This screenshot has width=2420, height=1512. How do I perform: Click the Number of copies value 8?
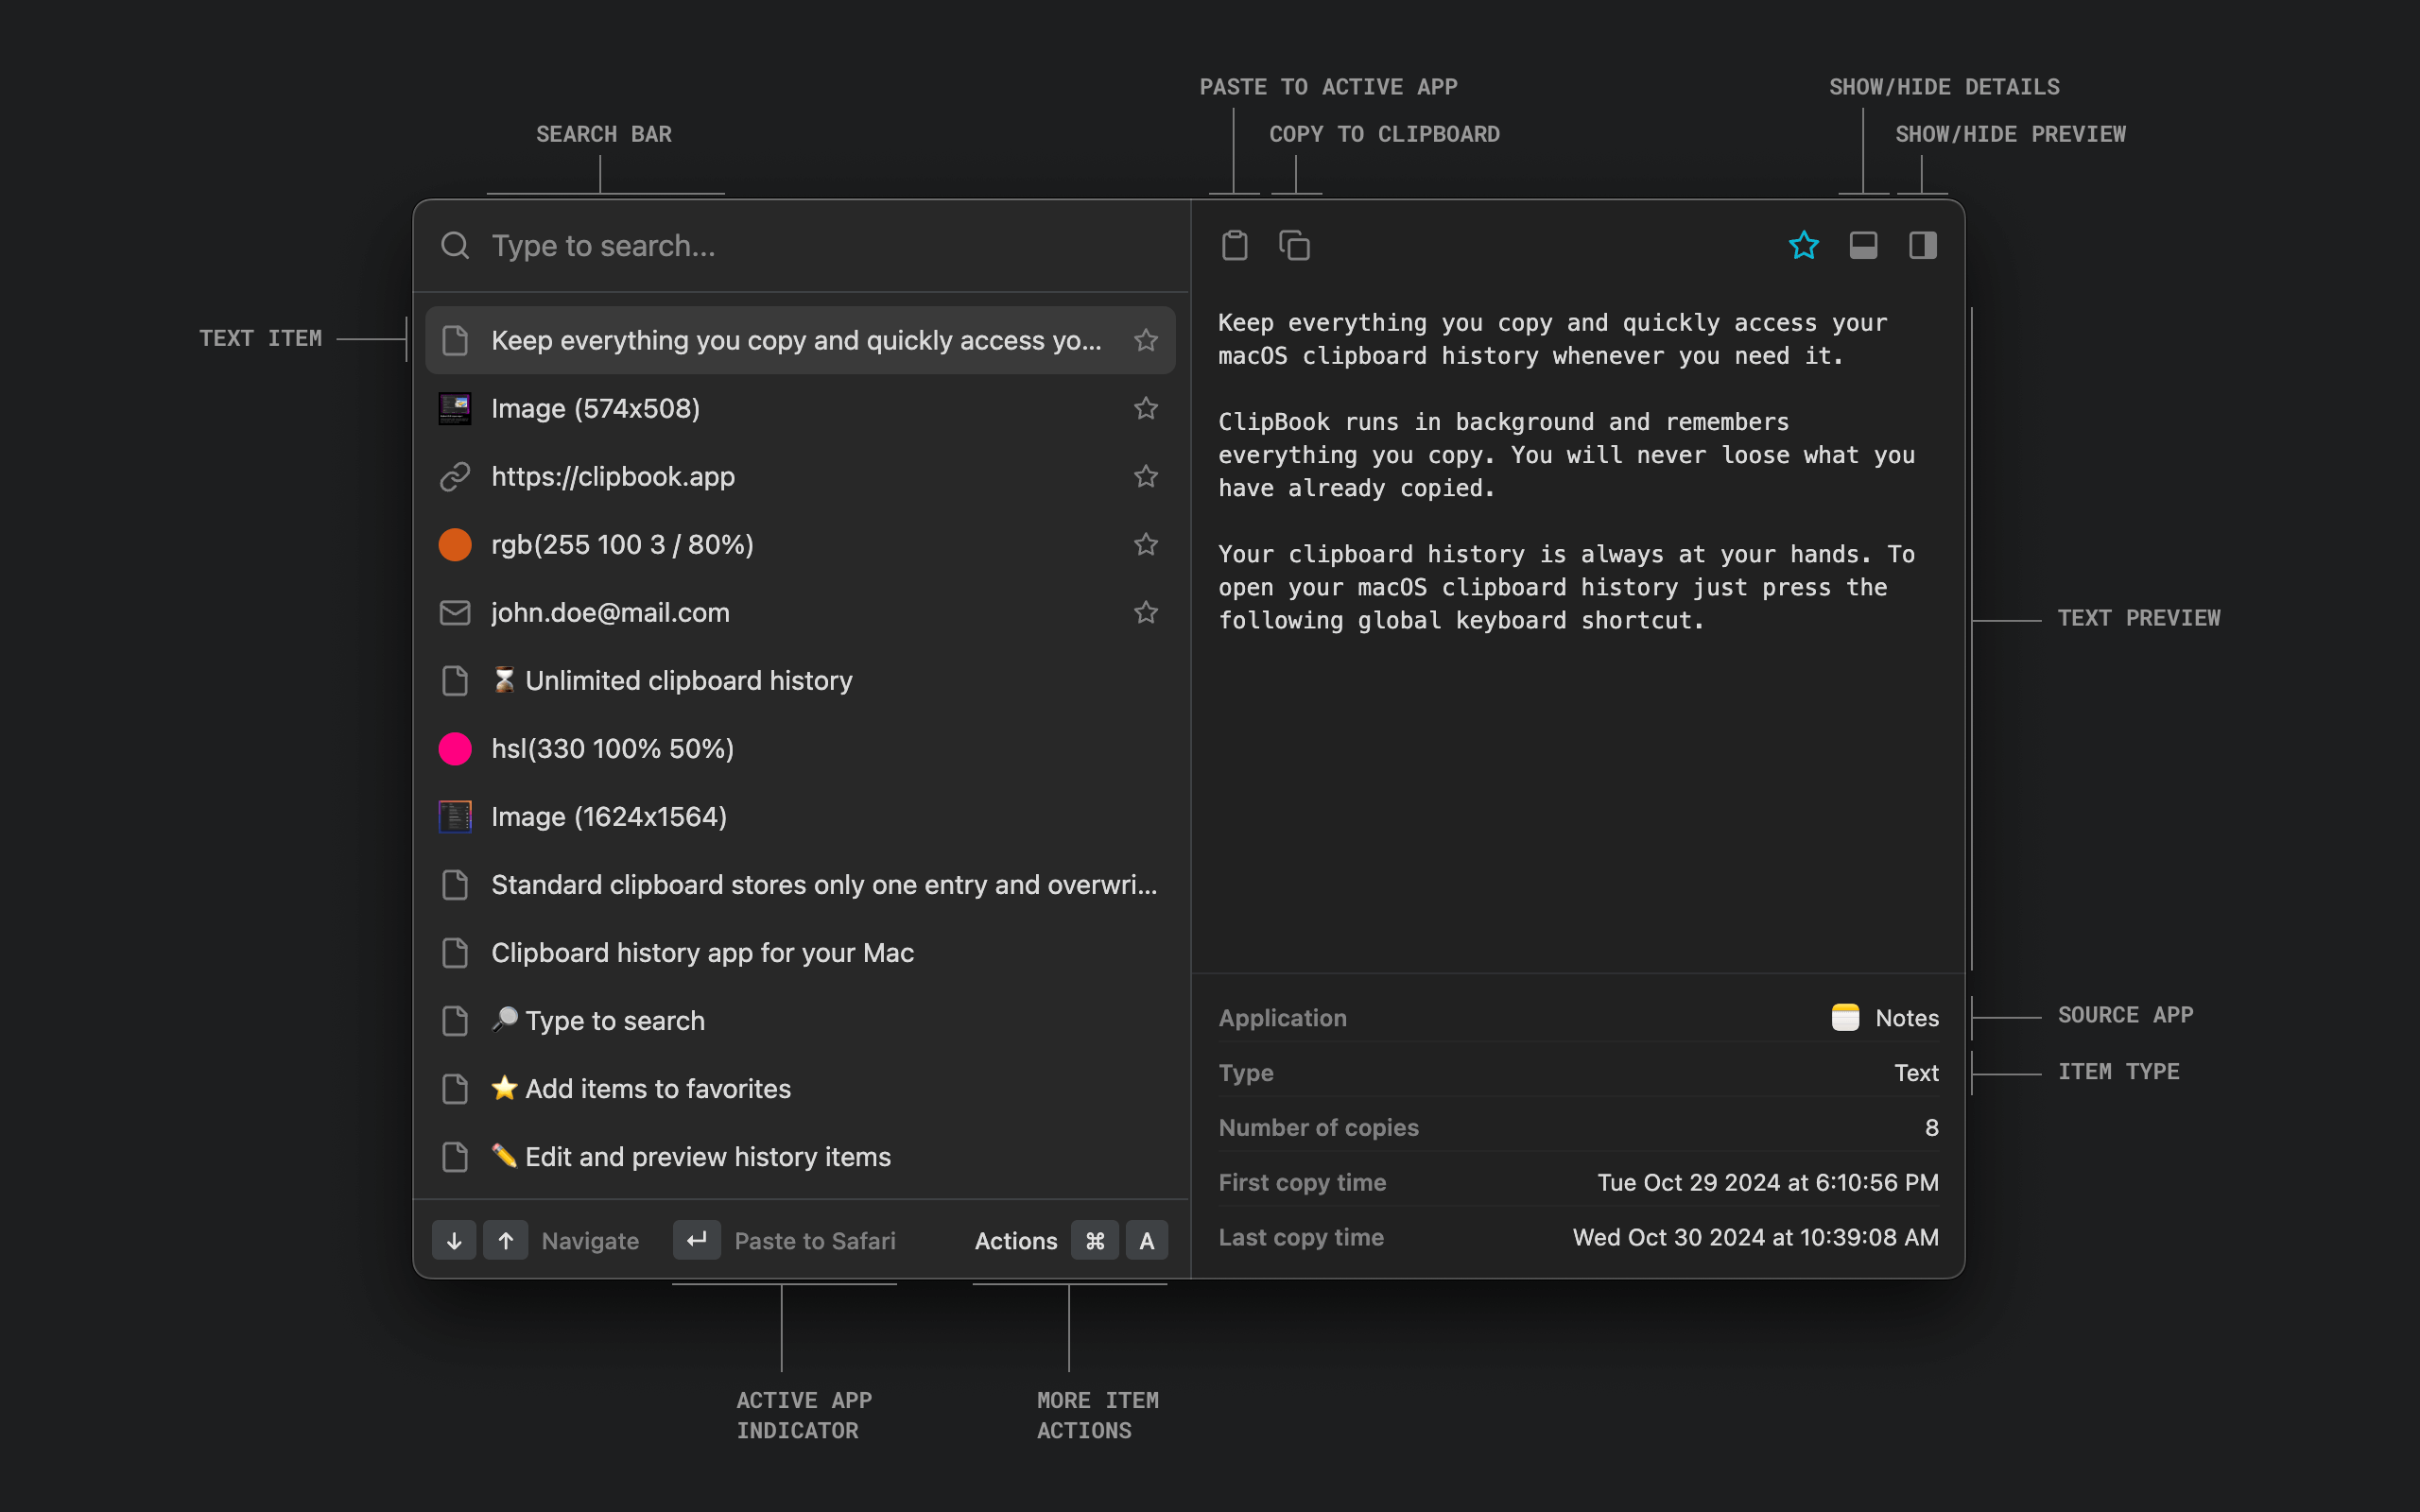point(1931,1128)
